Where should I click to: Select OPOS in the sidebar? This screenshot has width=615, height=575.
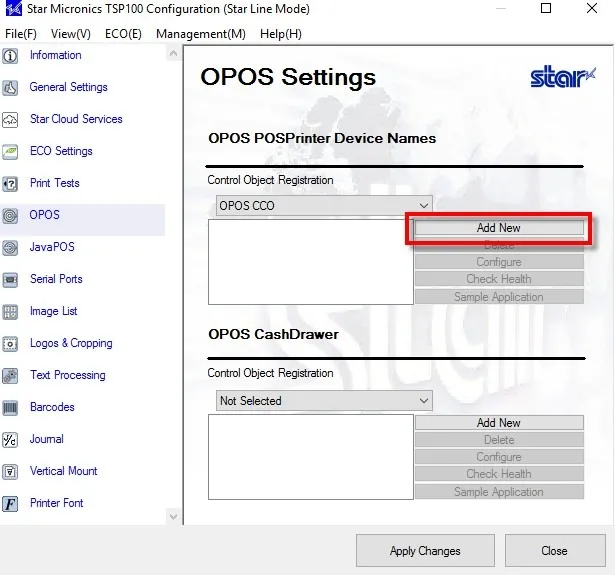(x=45, y=215)
